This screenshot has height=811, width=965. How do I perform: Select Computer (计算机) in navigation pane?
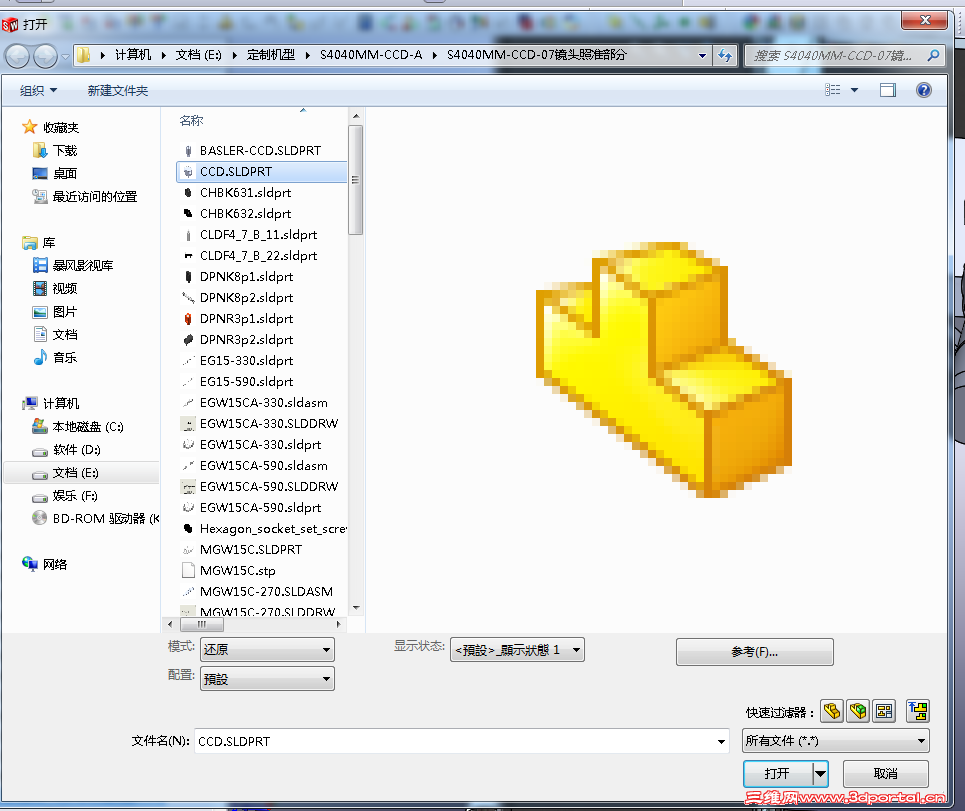(50, 404)
